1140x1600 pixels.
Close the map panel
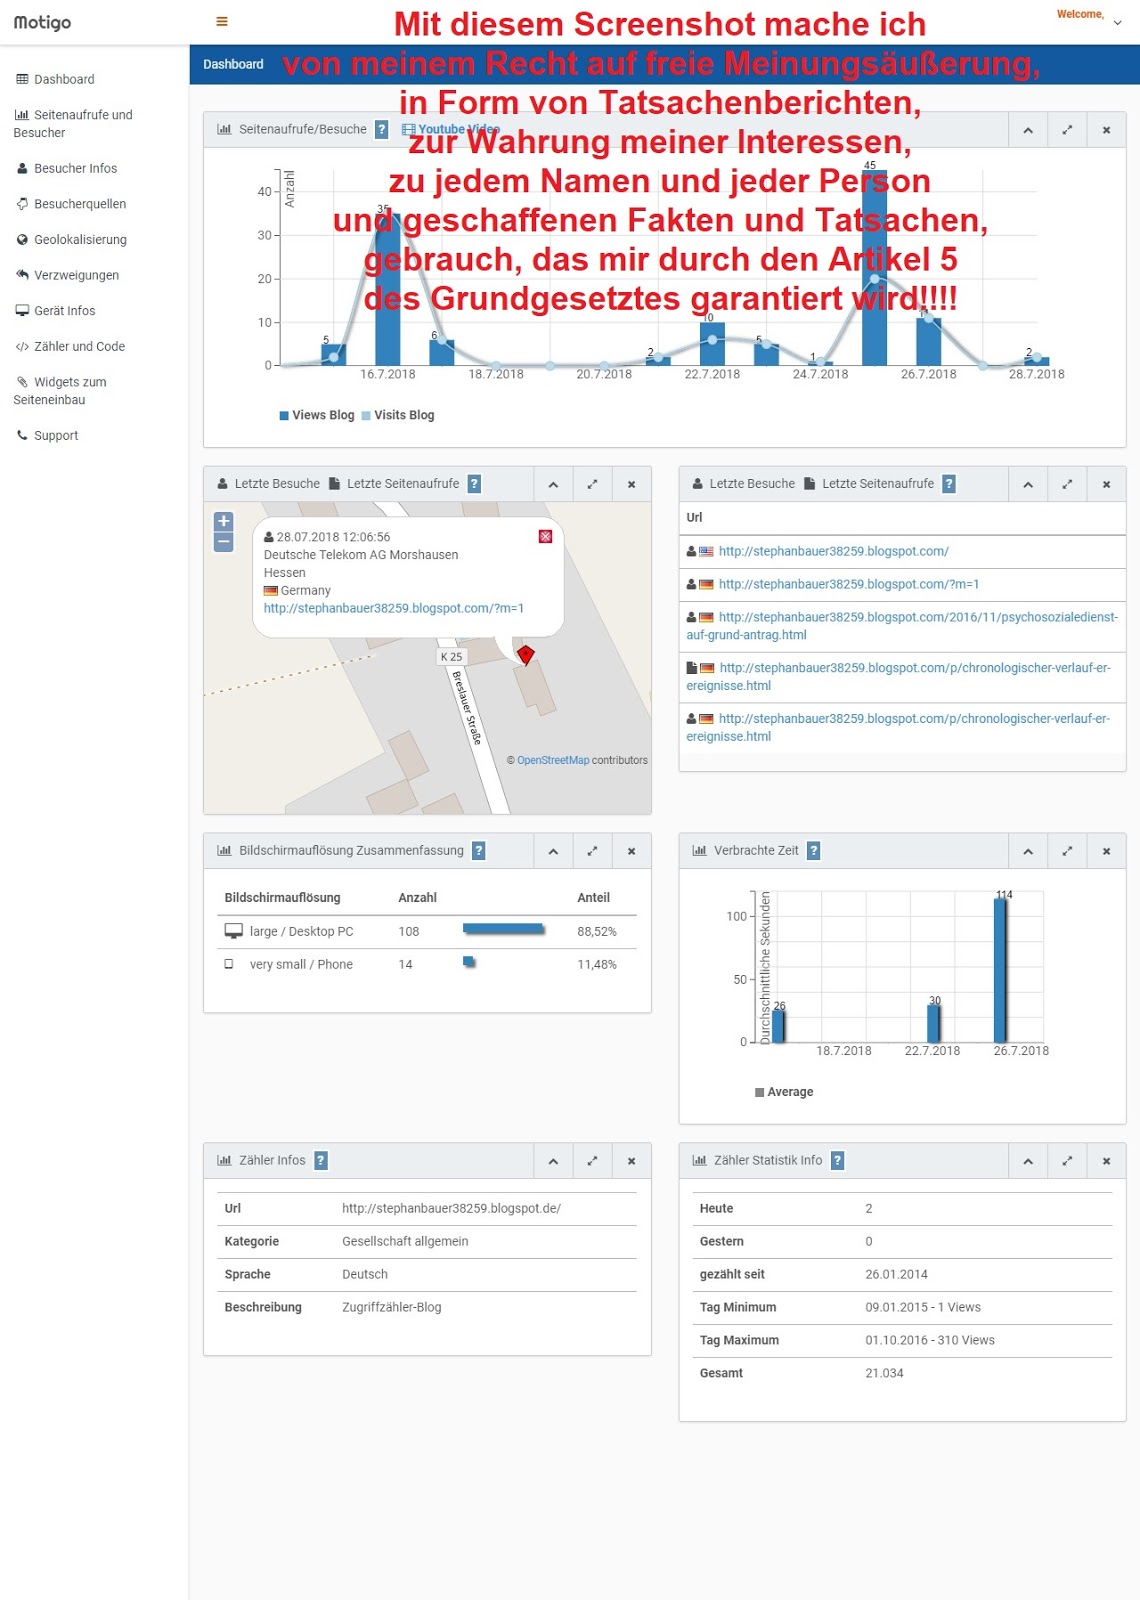click(631, 484)
